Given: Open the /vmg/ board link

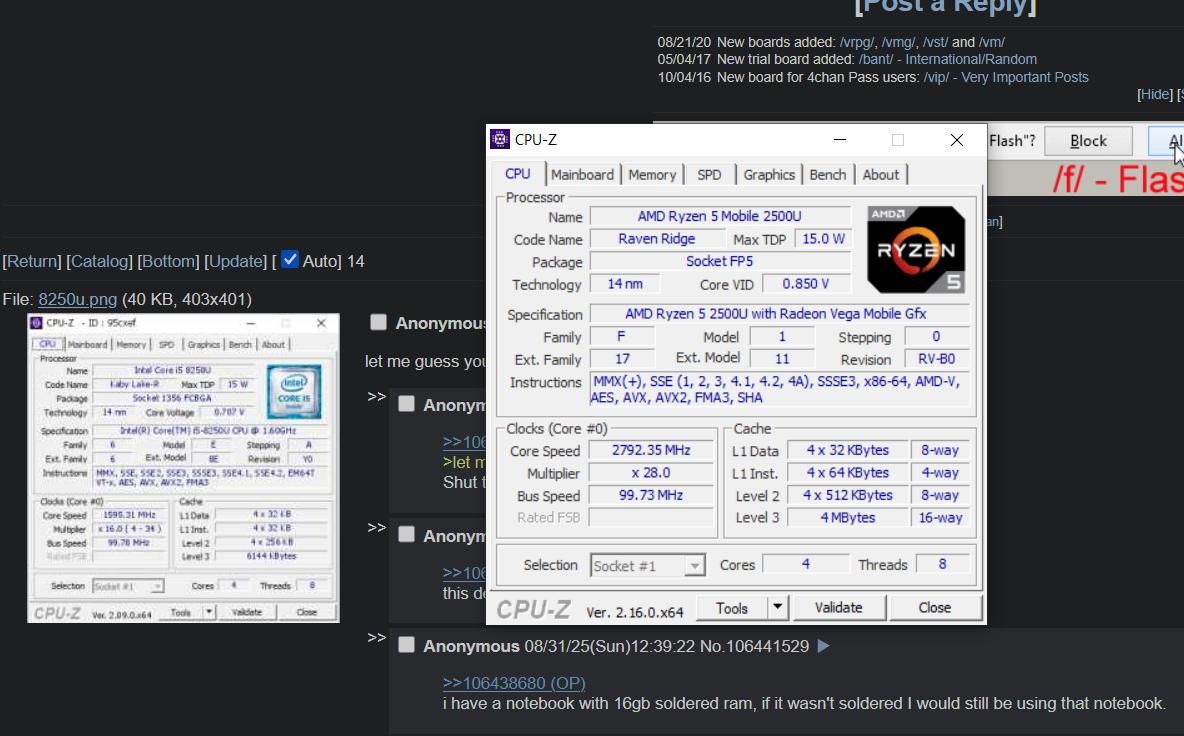Looking at the screenshot, I should (899, 42).
